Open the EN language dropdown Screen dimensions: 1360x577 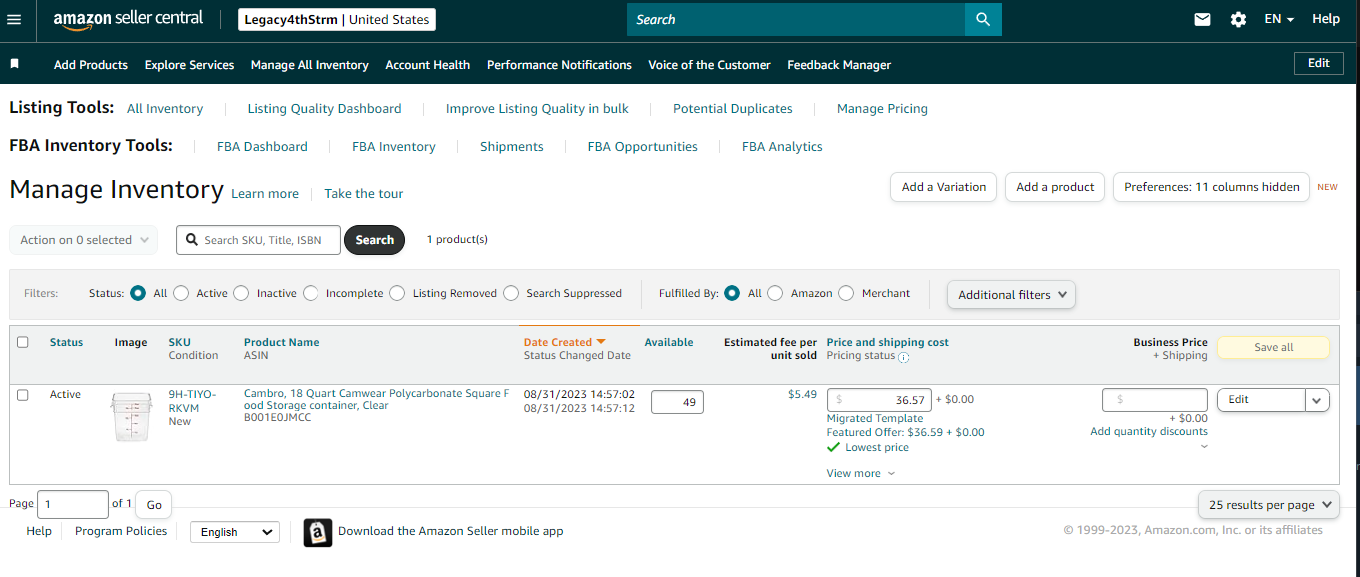tap(1279, 19)
